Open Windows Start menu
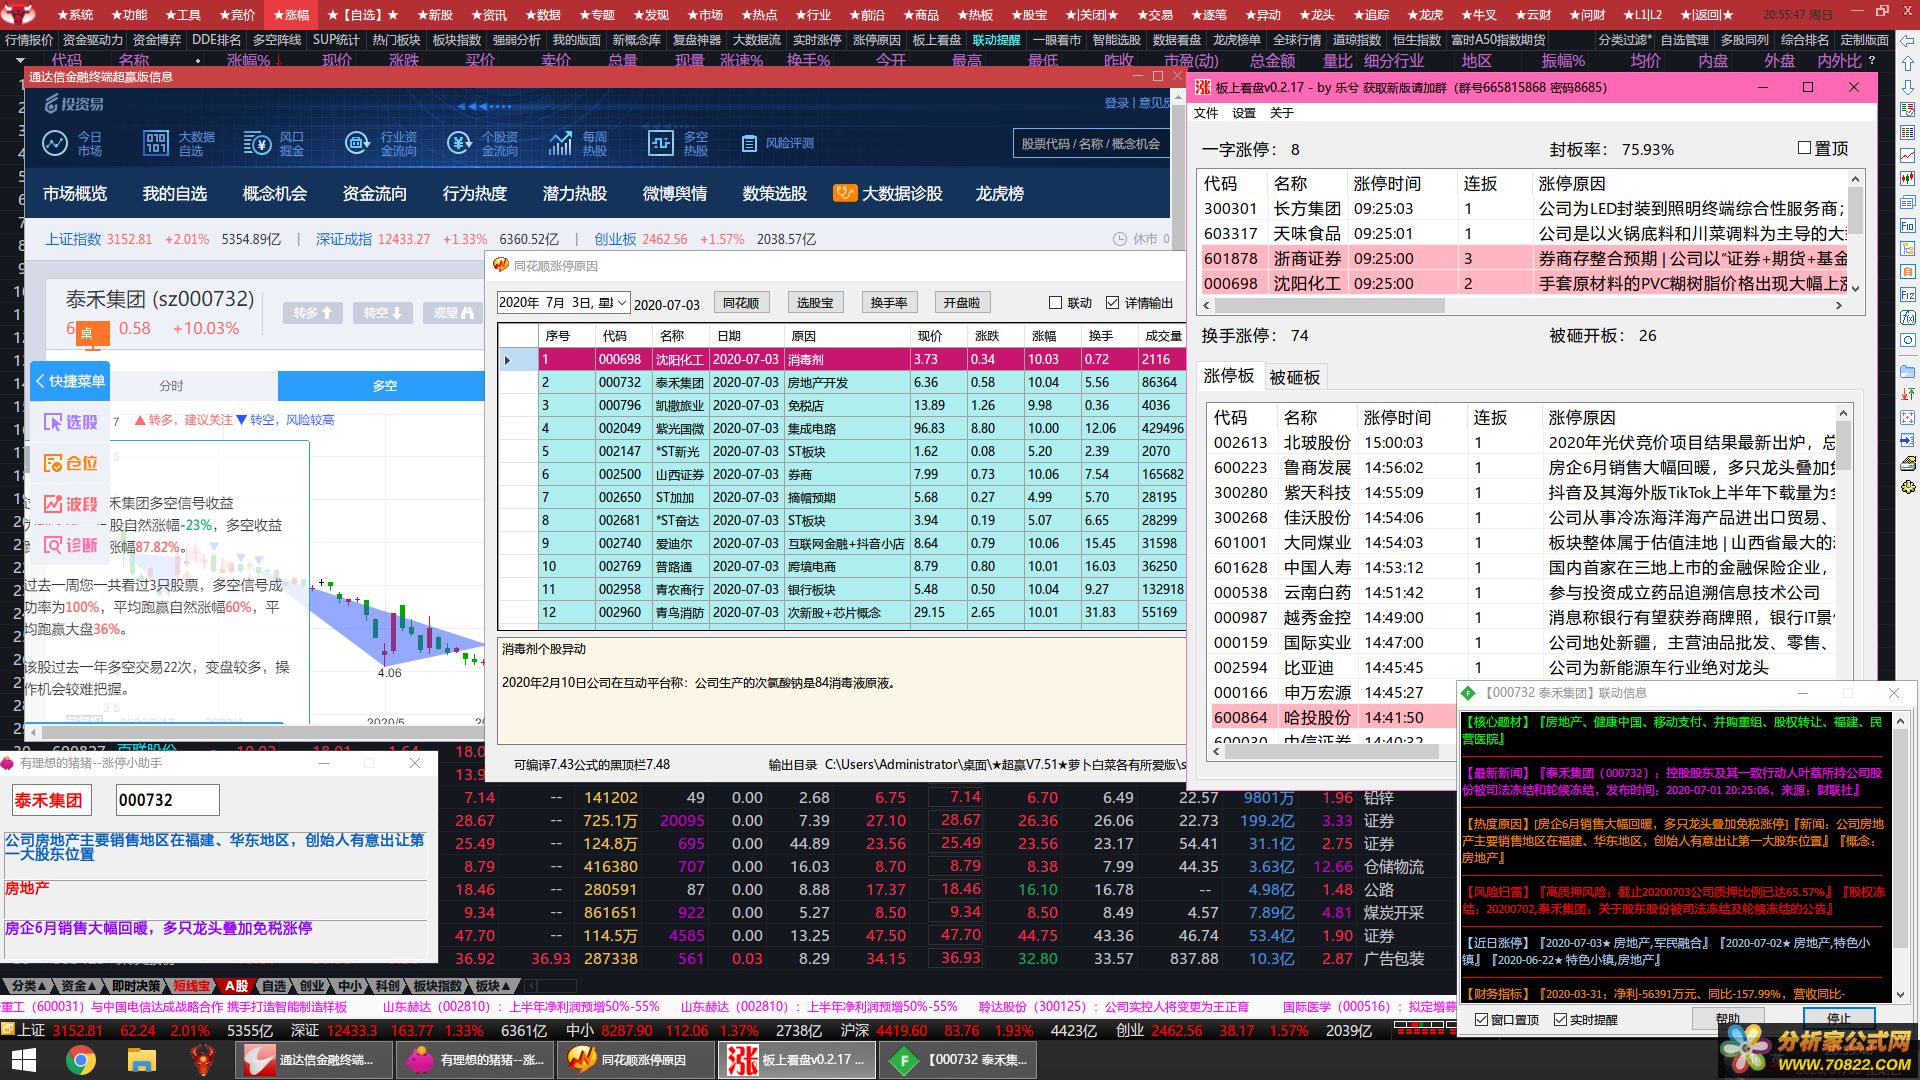Viewport: 1920px width, 1080px height. point(23,1059)
